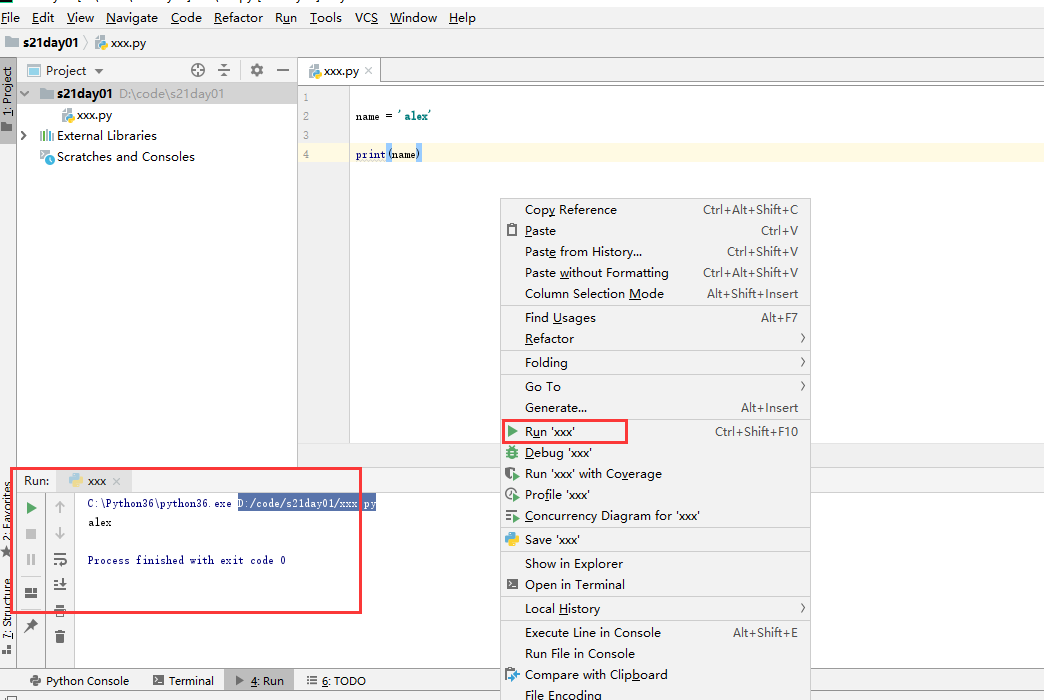The image size is (1044, 700).
Task: Click D:/code/s21day01/xxx.py path in output
Action: (x=307, y=504)
